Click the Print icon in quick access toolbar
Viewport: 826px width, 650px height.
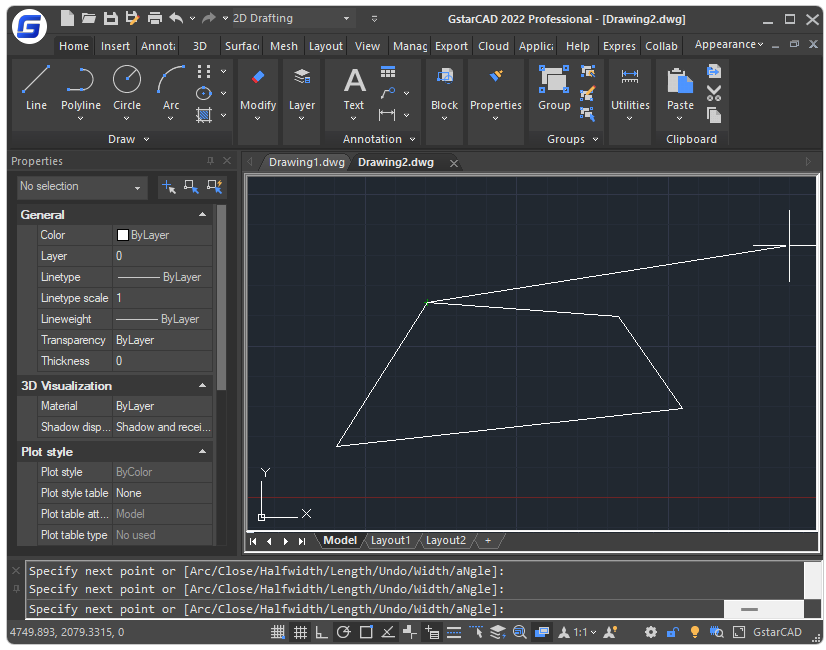coord(154,18)
